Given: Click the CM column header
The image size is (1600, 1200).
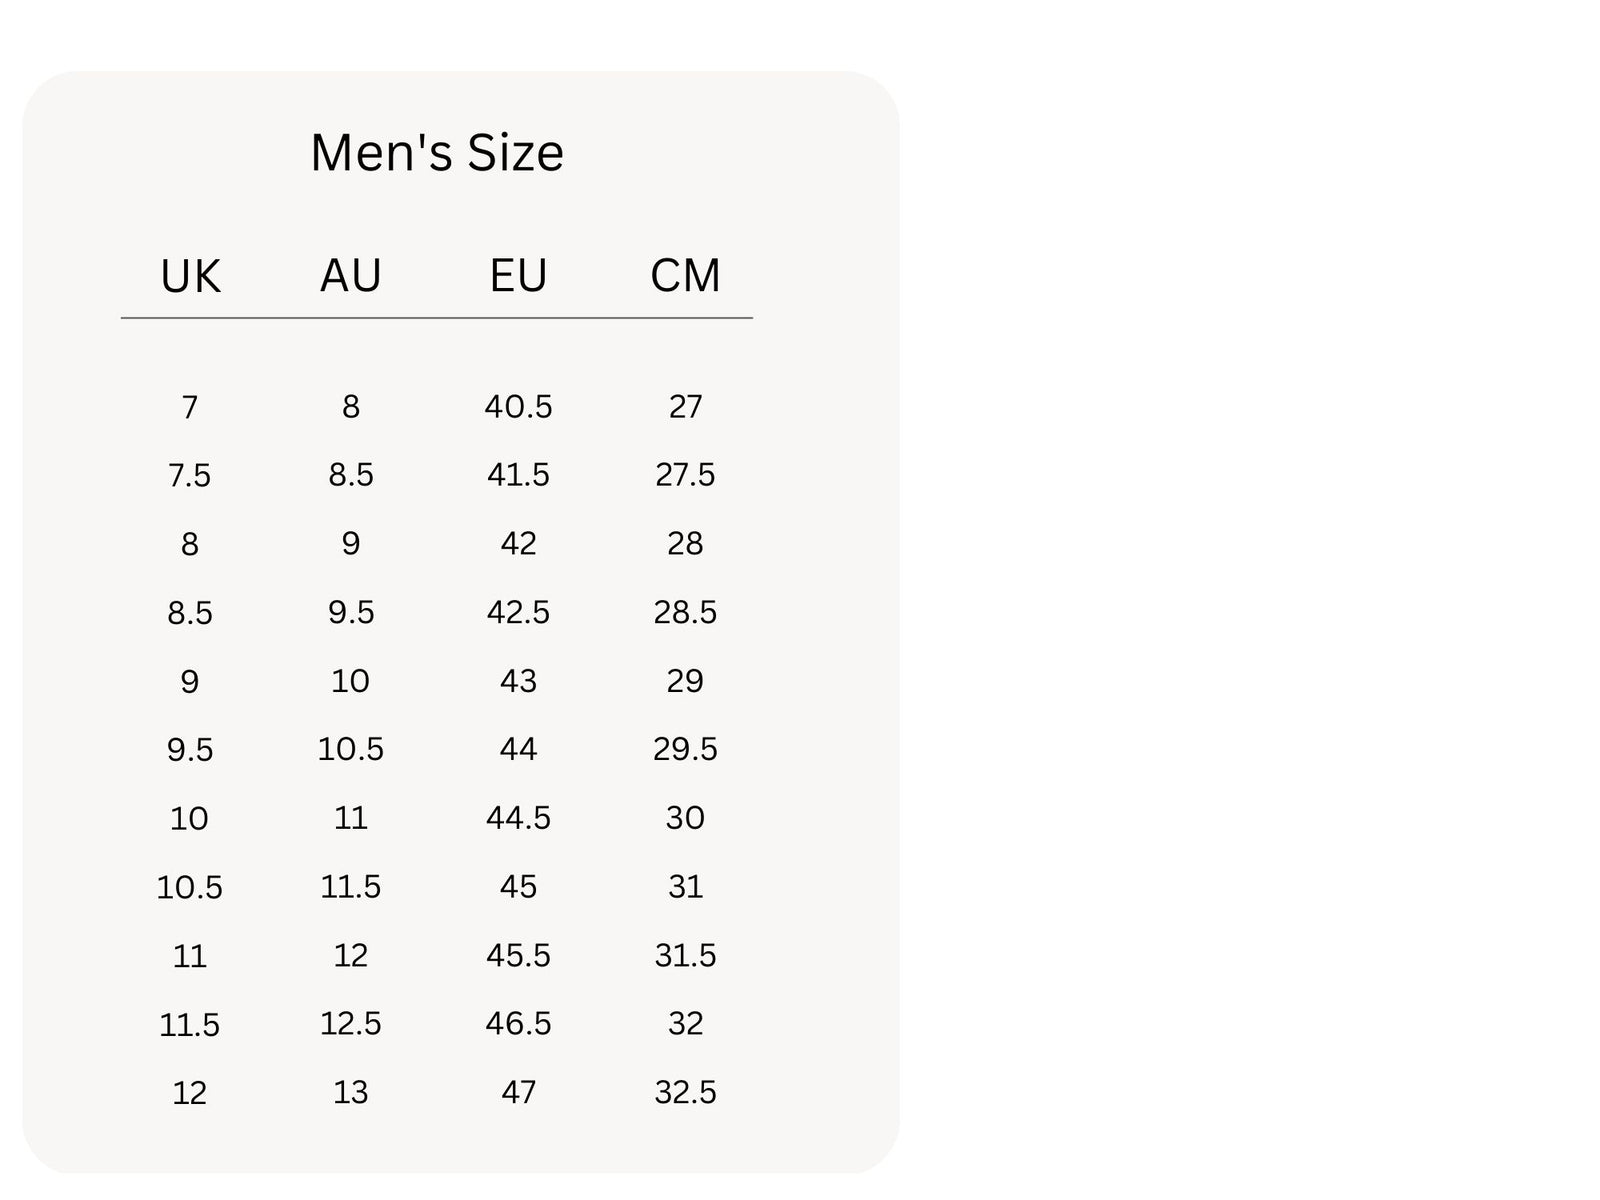Looking at the screenshot, I should click(x=685, y=276).
